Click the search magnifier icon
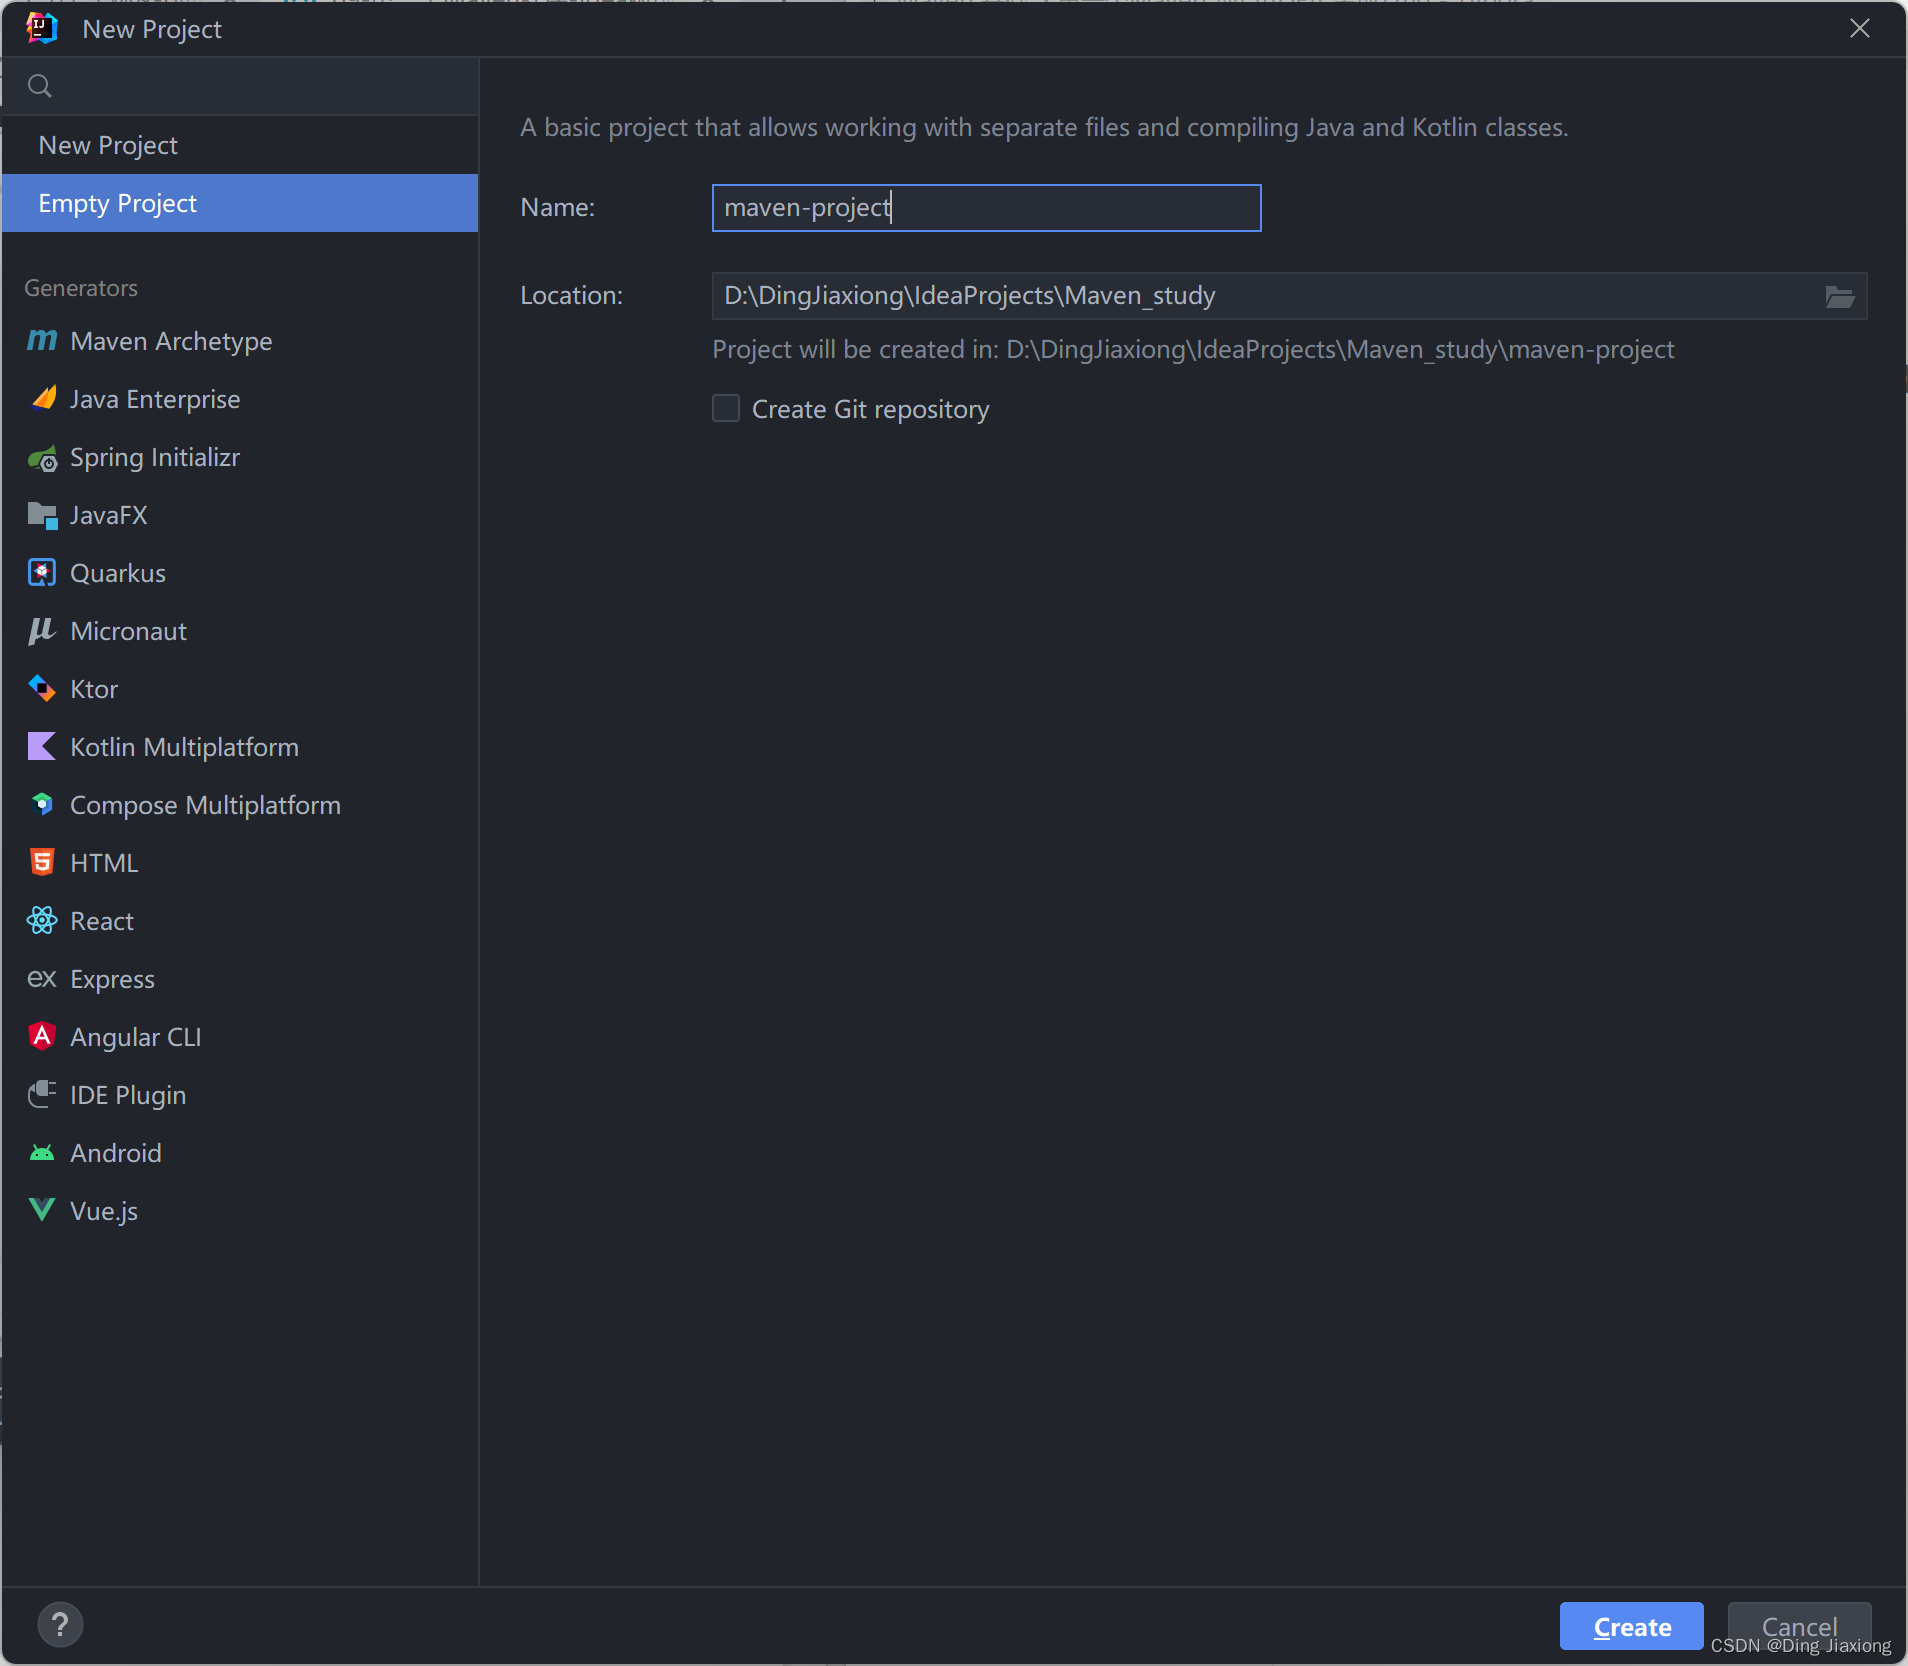The image size is (1908, 1666). click(40, 86)
